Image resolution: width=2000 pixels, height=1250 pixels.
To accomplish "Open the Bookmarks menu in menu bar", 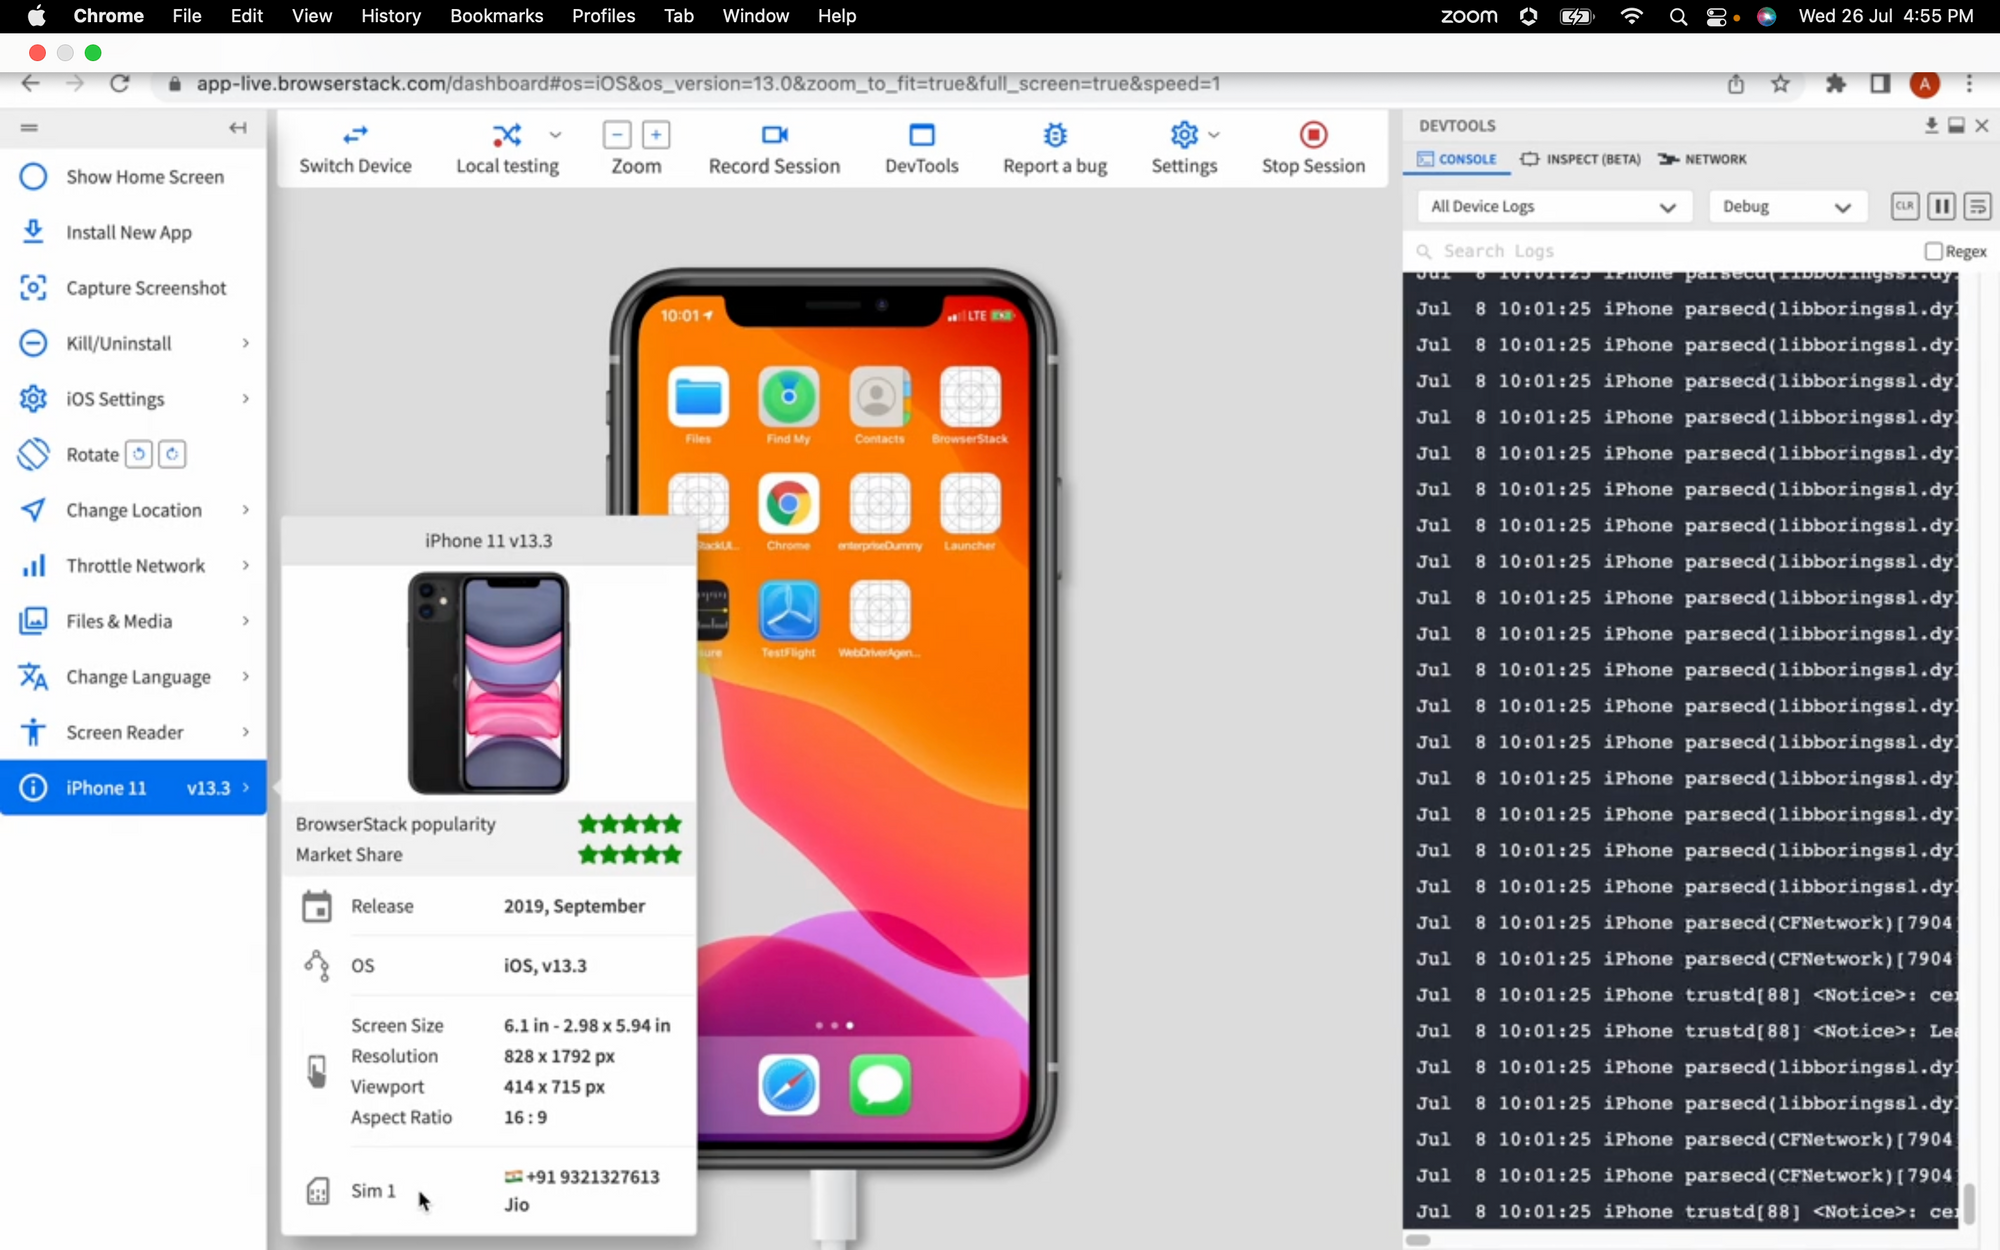I will point(496,16).
